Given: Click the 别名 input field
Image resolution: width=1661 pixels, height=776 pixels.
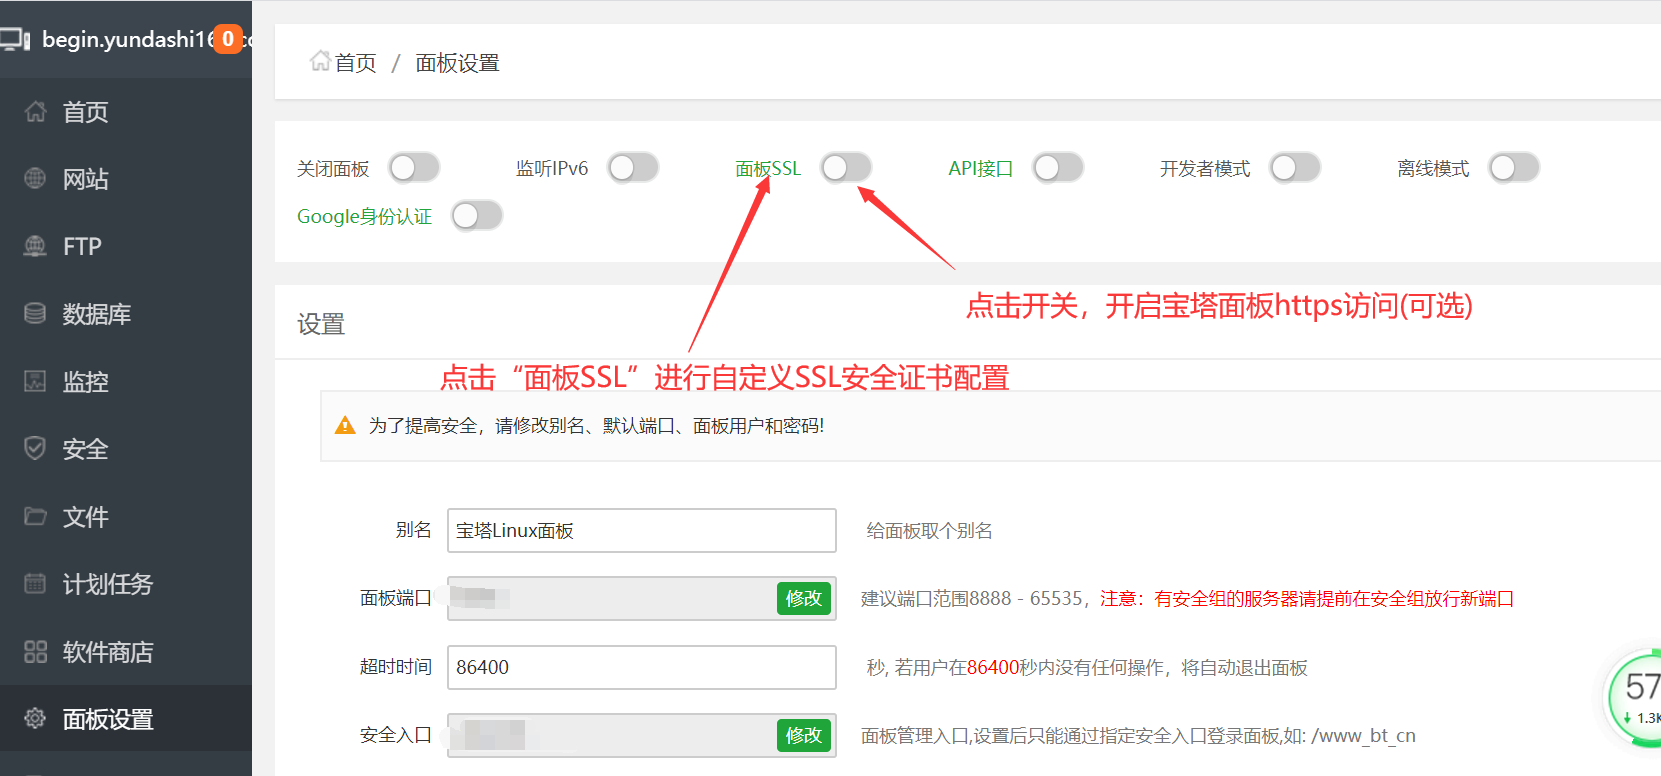Looking at the screenshot, I should 642,530.
